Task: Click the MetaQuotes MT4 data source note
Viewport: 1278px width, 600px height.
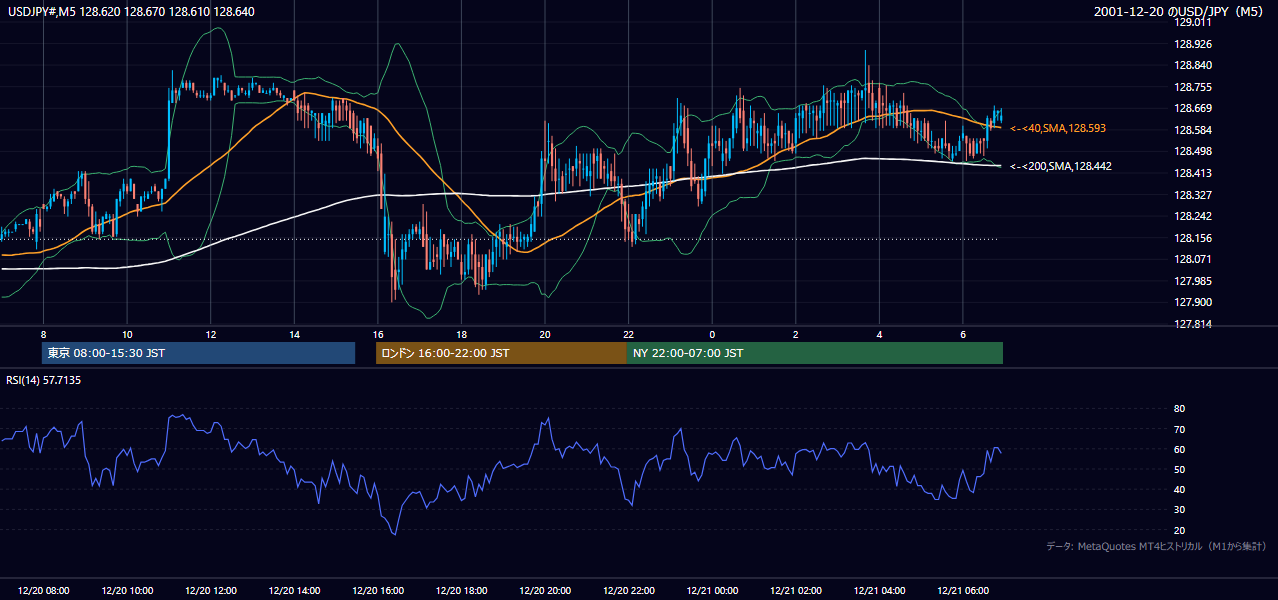Action: (1156, 546)
